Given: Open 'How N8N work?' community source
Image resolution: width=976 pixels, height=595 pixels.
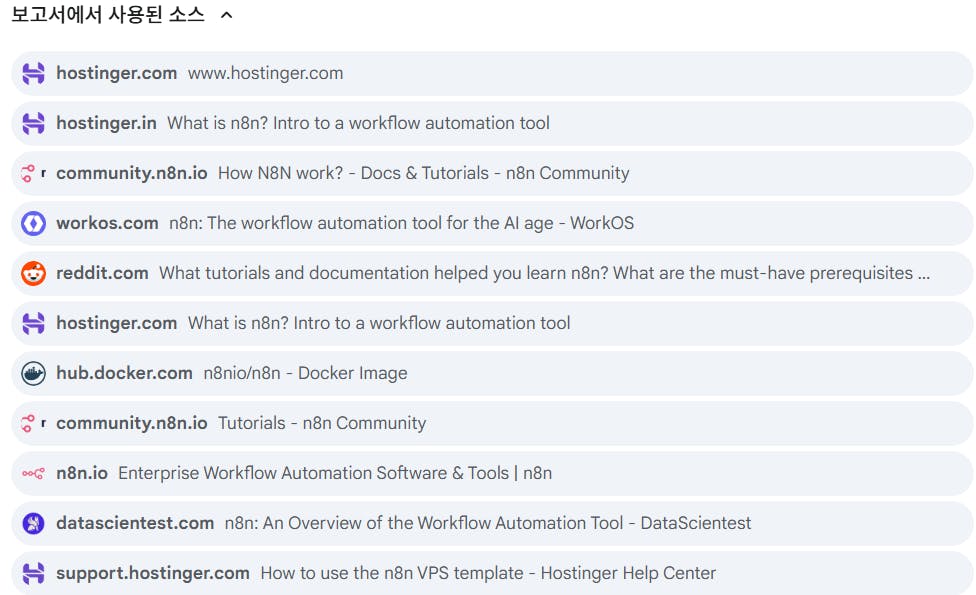Looking at the screenshot, I should [423, 173].
